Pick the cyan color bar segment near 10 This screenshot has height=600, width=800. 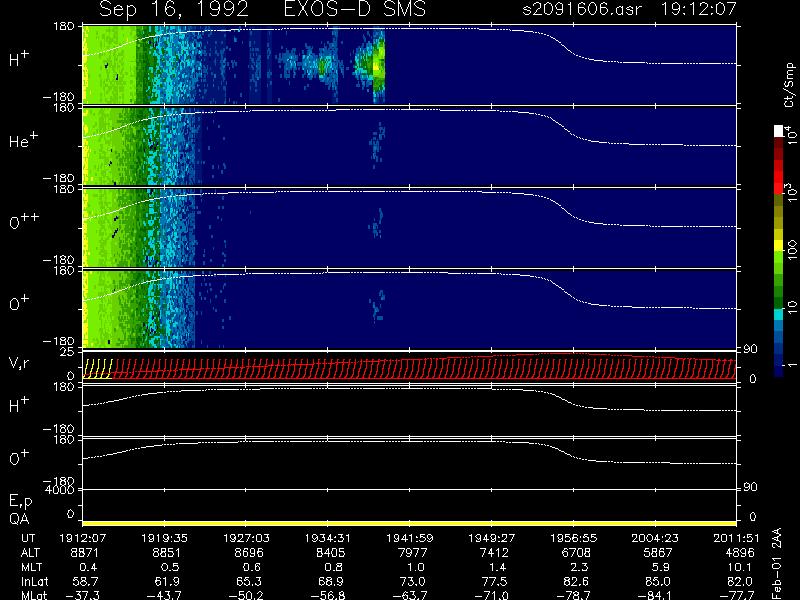pyautogui.click(x=779, y=314)
